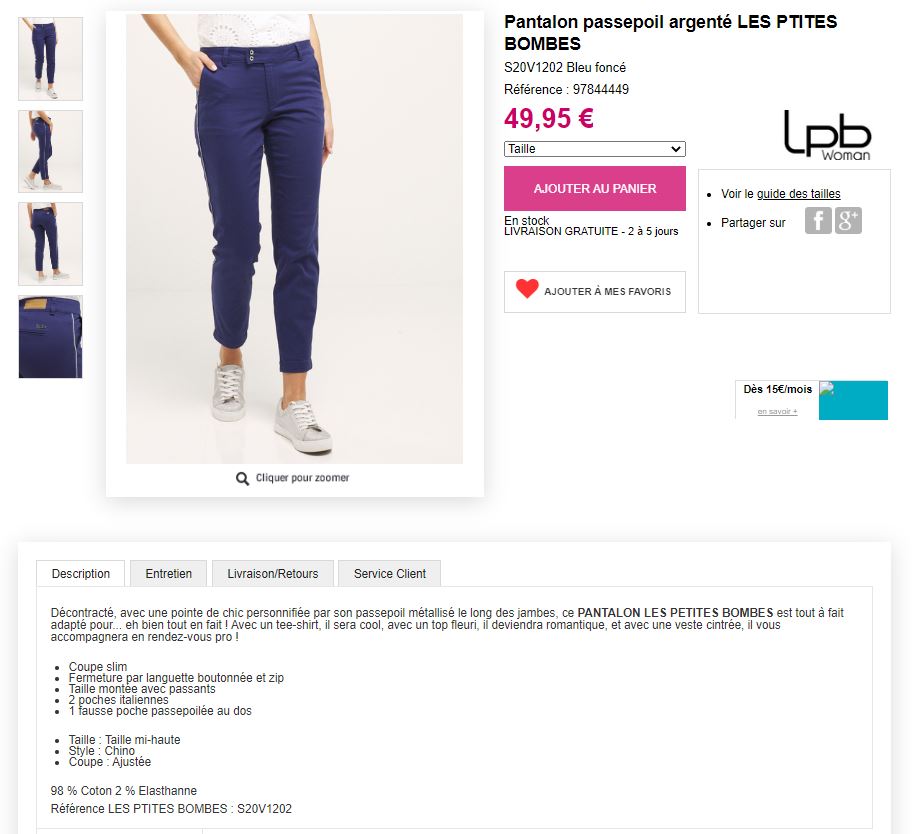The height and width of the screenshot is (834, 912).
Task: View fourth thumbnail of pocket detail
Action: 51,337
